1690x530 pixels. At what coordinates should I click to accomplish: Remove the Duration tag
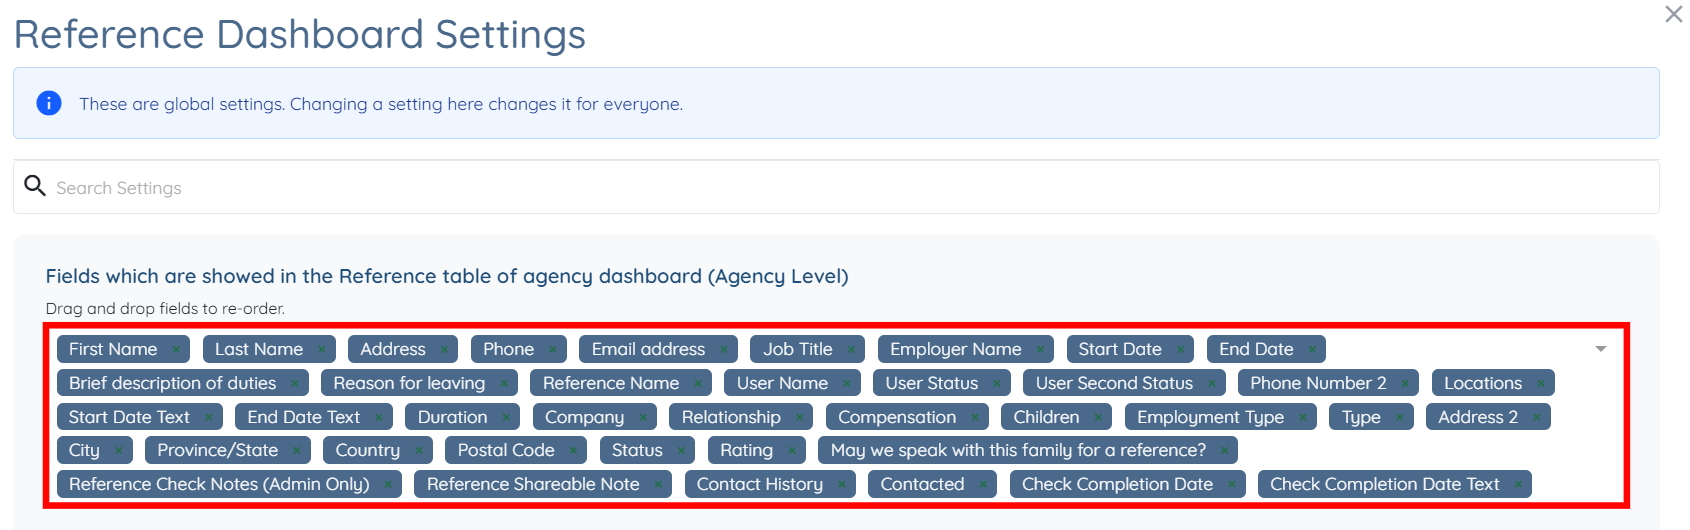(506, 417)
